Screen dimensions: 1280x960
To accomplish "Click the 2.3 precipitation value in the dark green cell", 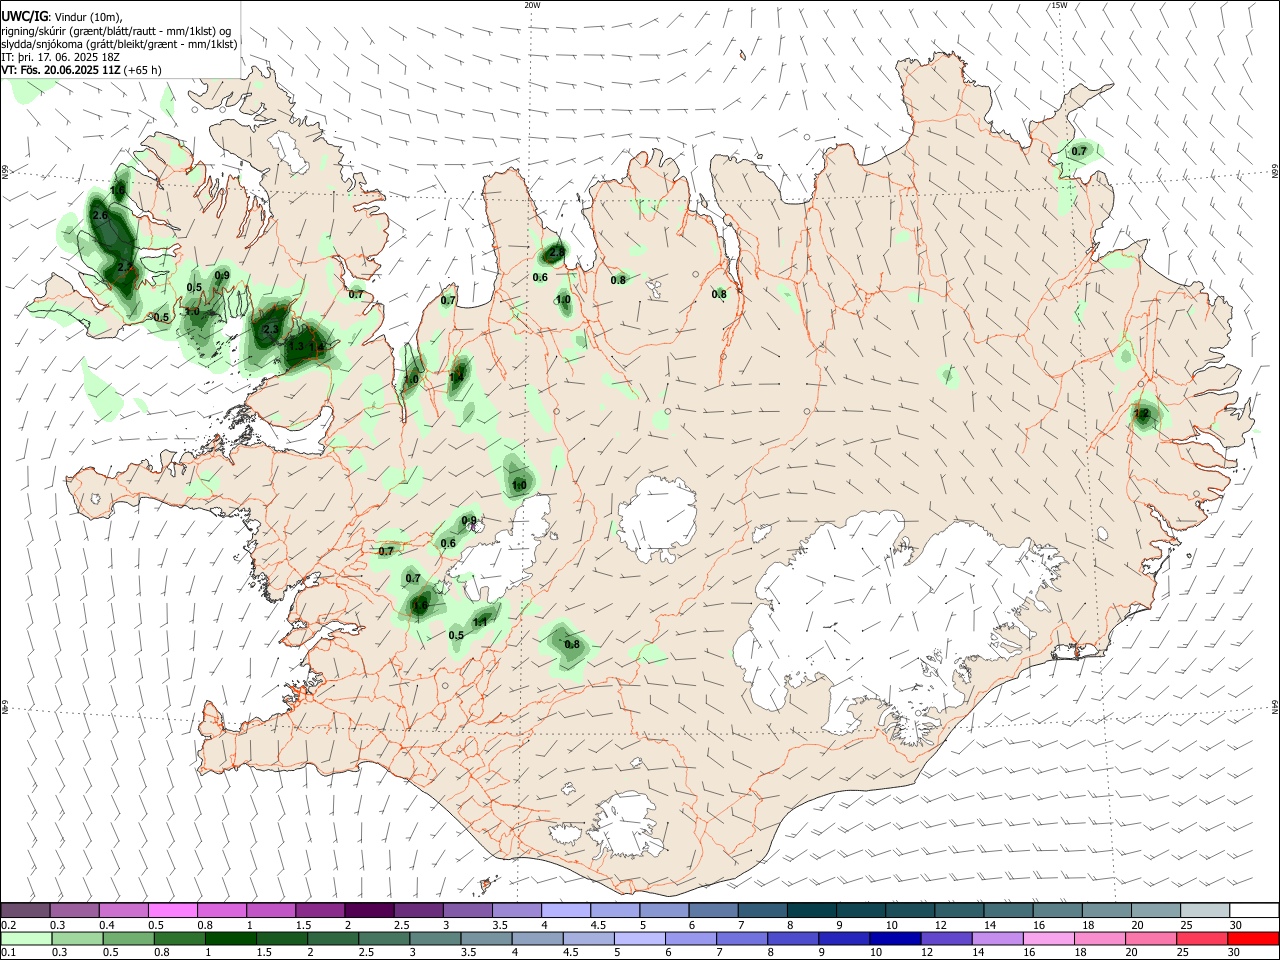I will coord(270,329).
